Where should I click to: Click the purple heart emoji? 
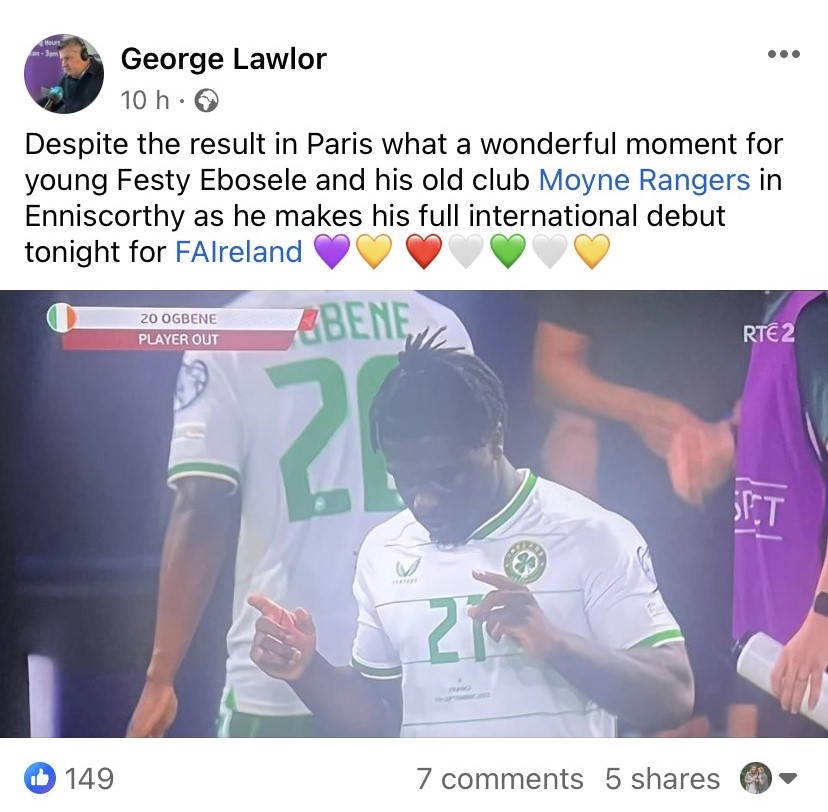pyautogui.click(x=332, y=251)
